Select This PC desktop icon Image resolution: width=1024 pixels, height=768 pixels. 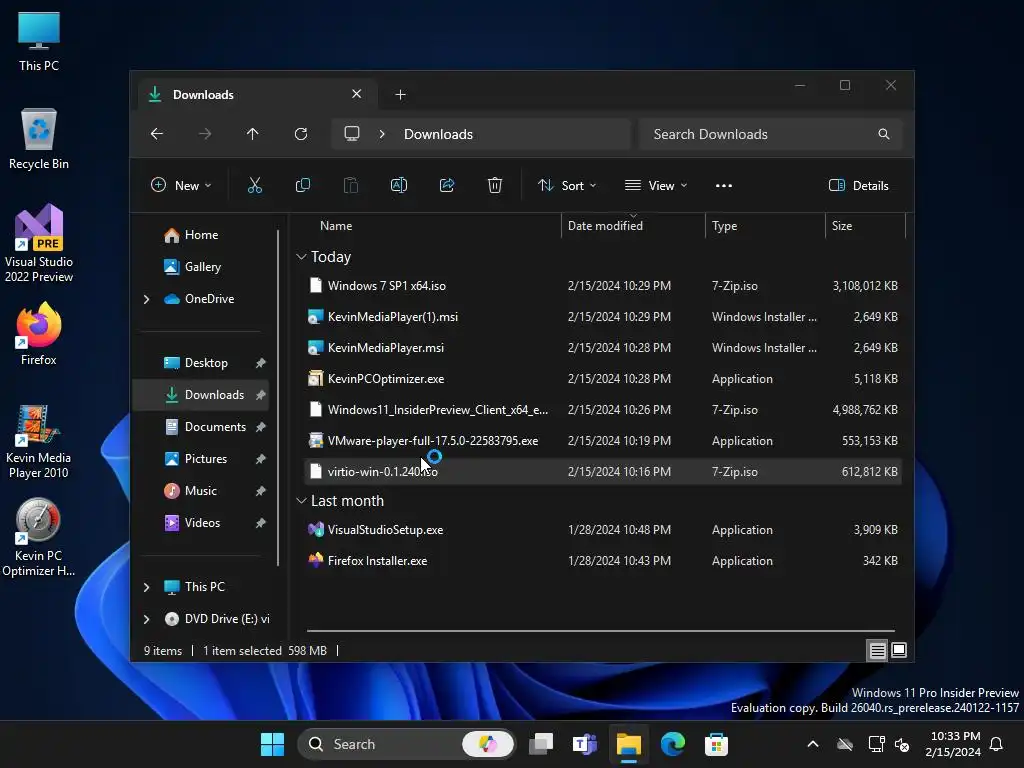[x=39, y=41]
